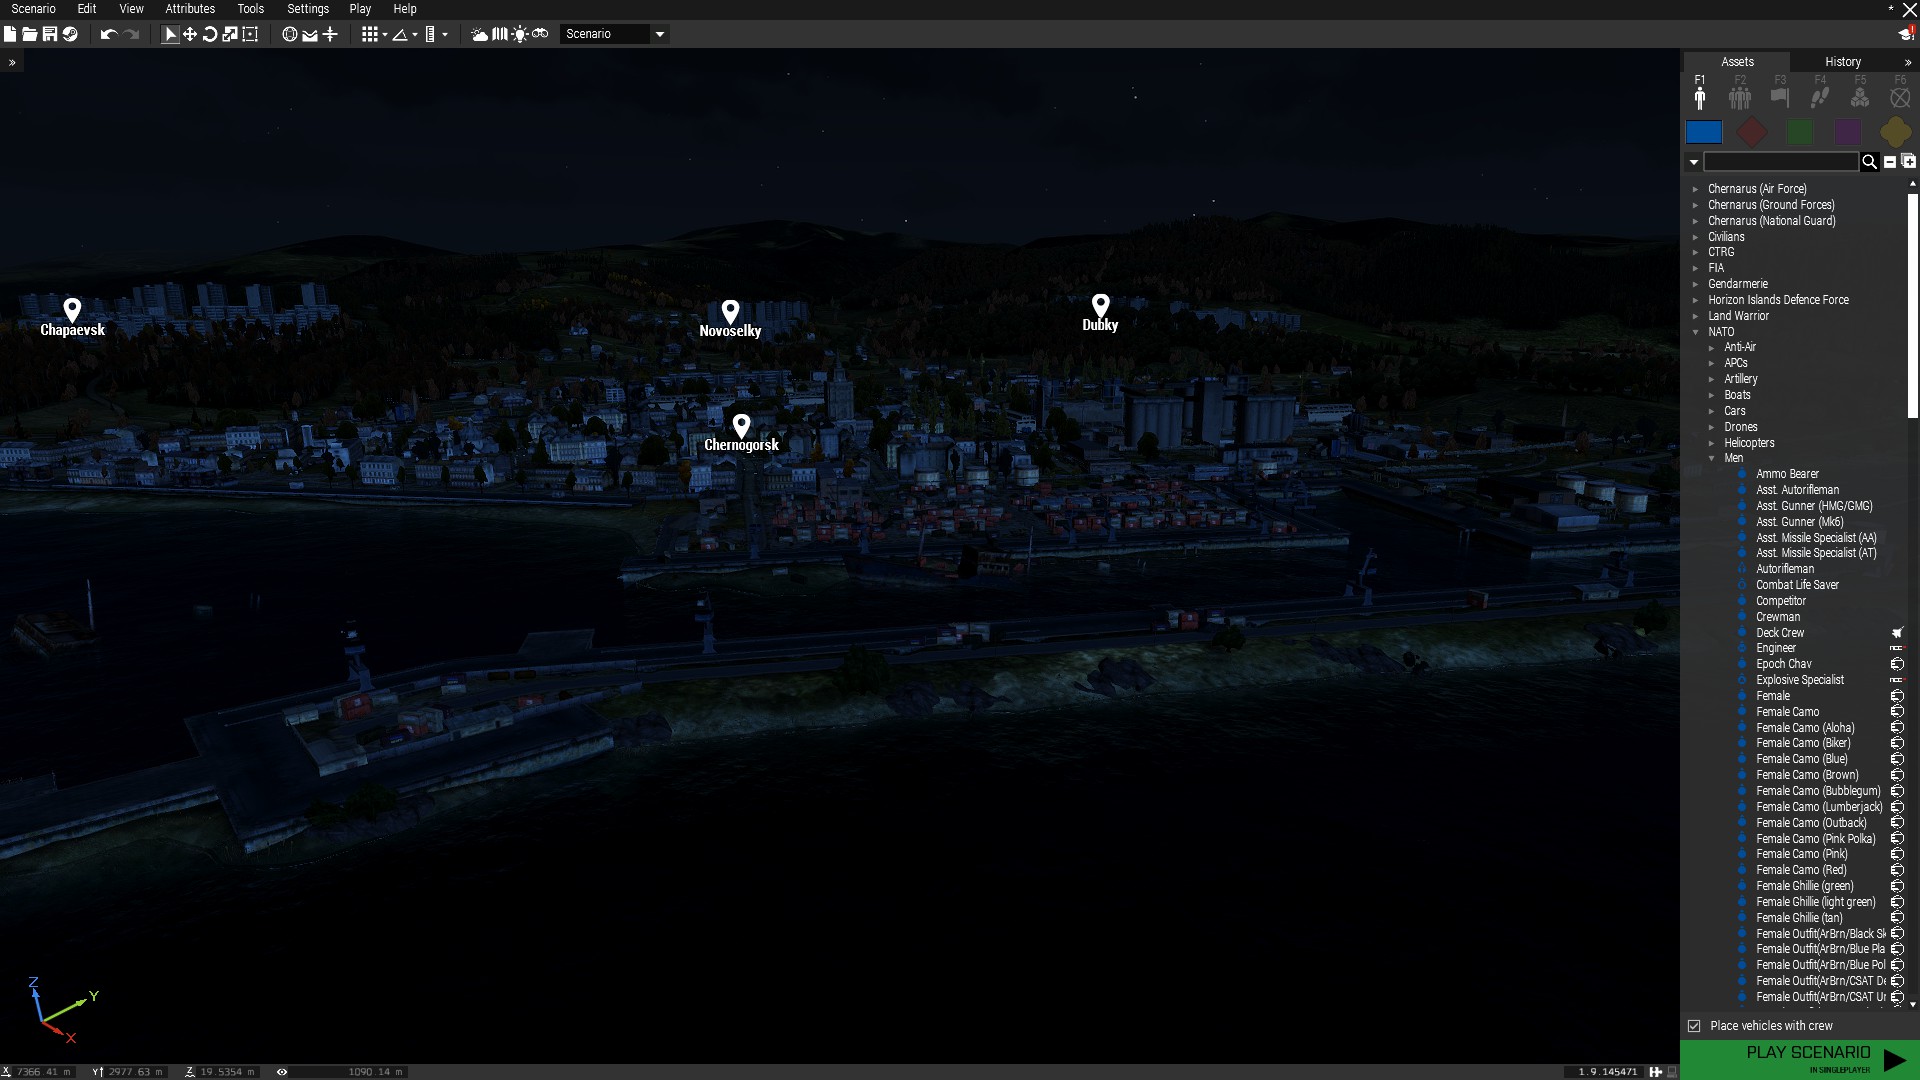Open the Attributes menu
The height and width of the screenshot is (1080, 1920).
(190, 9)
